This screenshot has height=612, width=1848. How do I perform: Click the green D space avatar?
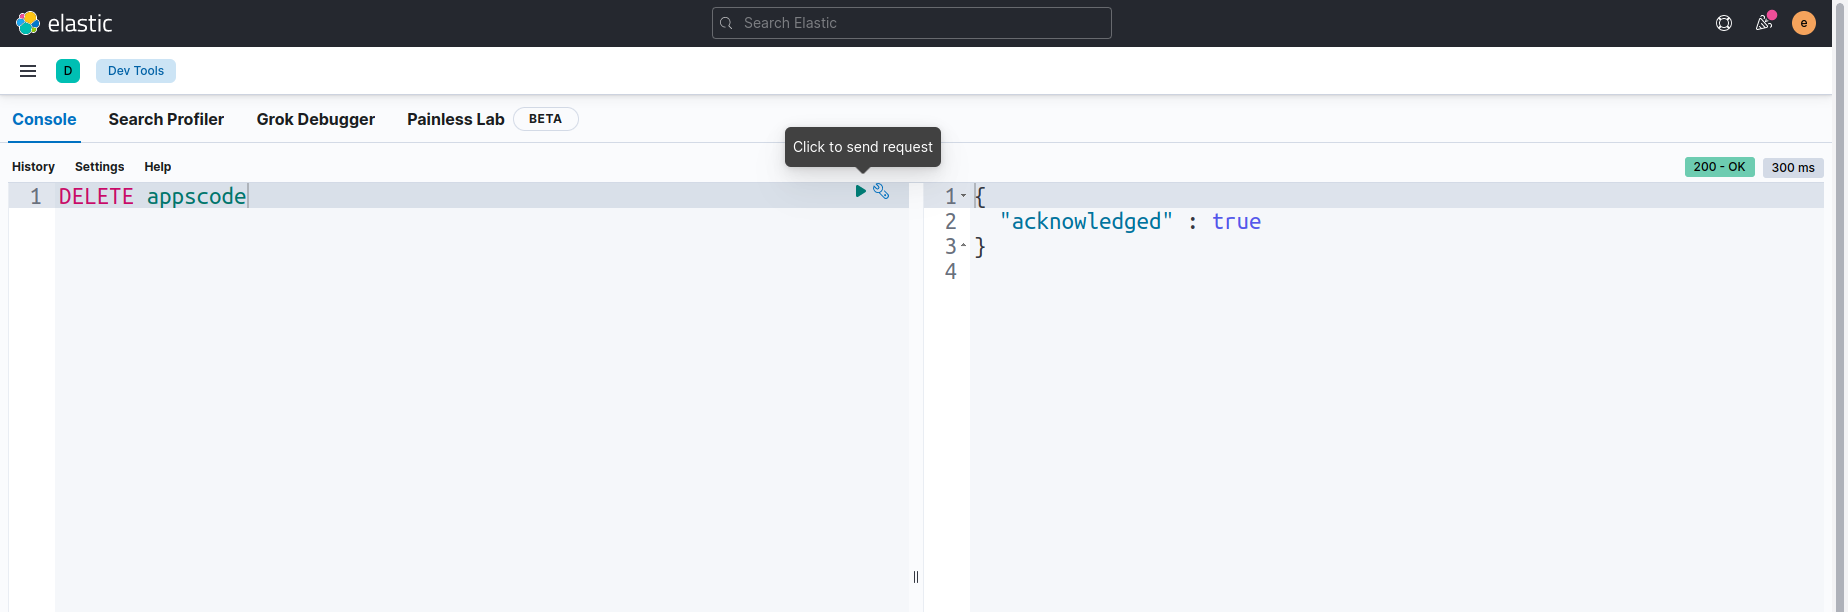pos(68,71)
